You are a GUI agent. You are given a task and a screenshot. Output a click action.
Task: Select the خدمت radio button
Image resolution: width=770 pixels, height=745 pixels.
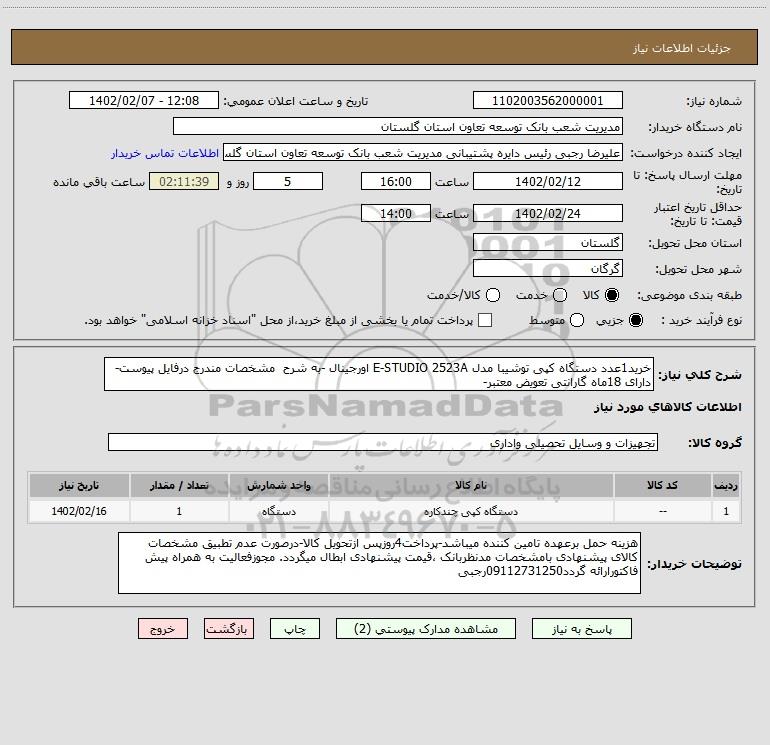click(x=560, y=295)
